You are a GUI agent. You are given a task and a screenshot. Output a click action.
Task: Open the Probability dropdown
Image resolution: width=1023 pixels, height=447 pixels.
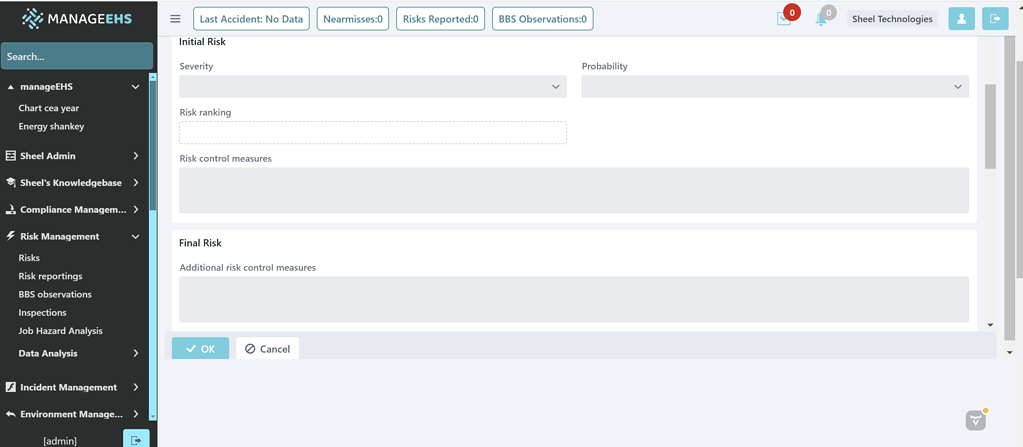(775, 87)
